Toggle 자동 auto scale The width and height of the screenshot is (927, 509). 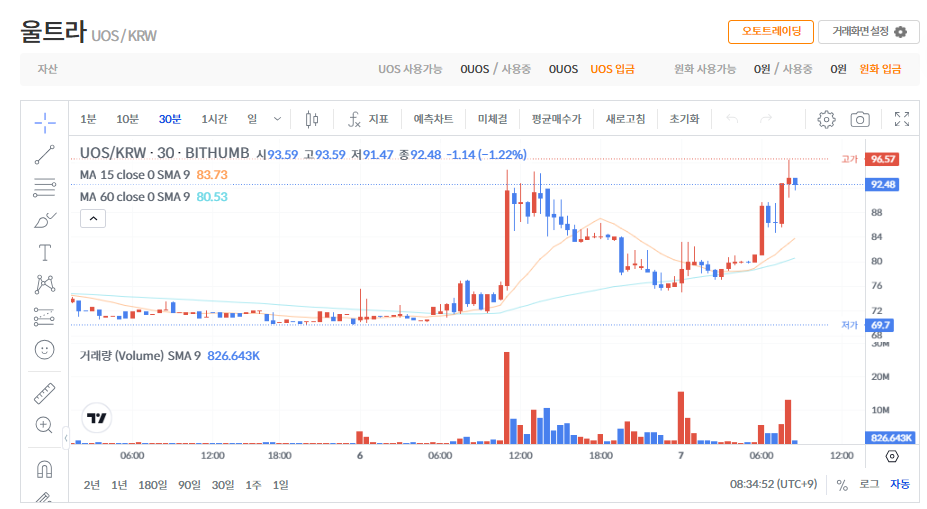coord(900,485)
